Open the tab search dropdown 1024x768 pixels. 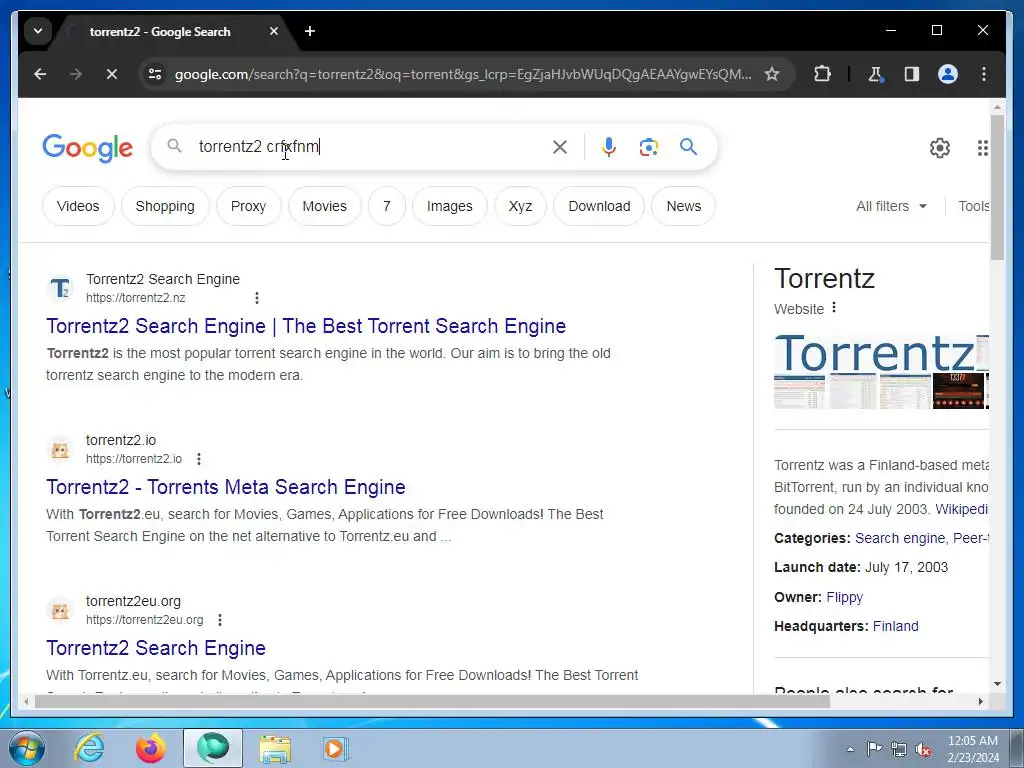[x=38, y=31]
